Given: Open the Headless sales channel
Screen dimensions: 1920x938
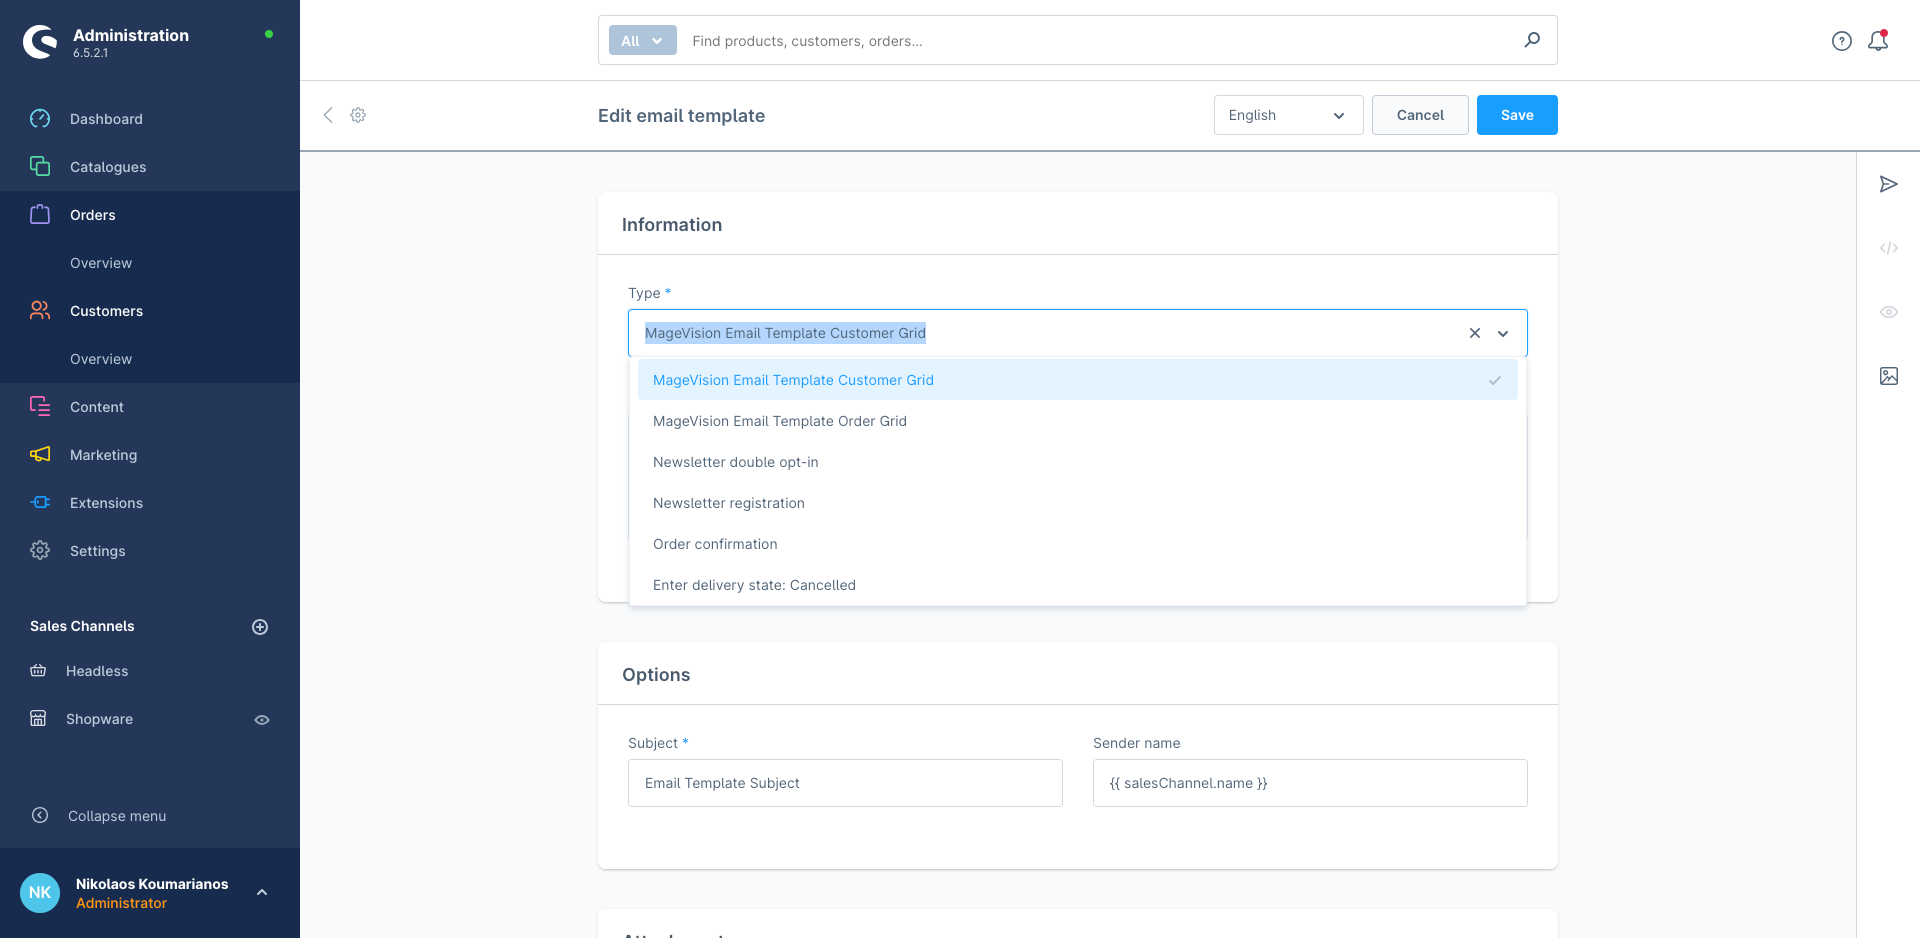Looking at the screenshot, I should [x=97, y=671].
